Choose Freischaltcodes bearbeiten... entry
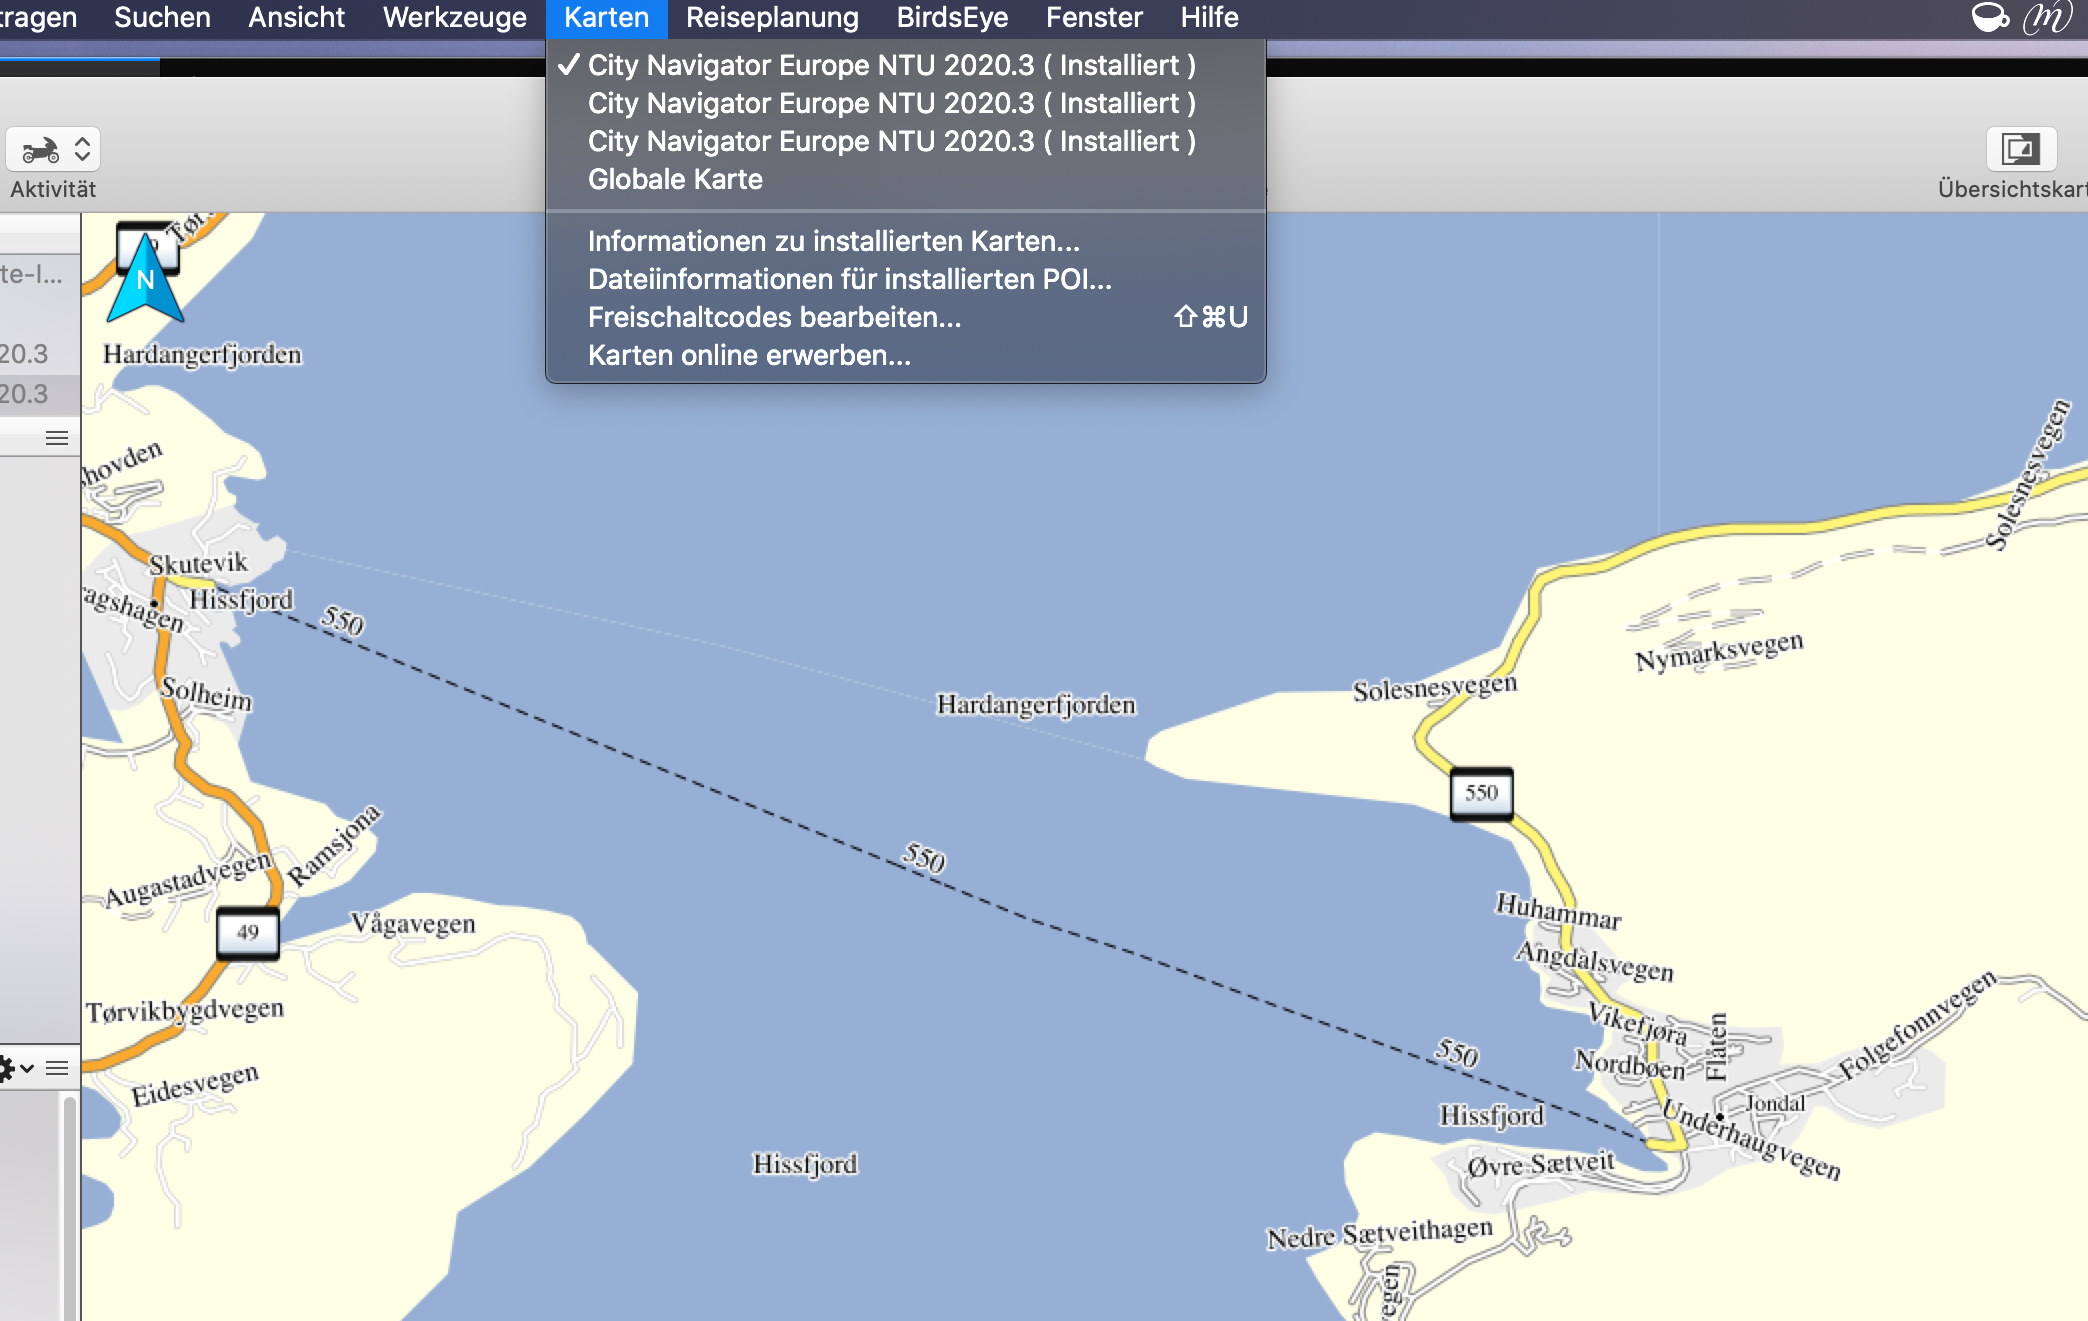This screenshot has width=2088, height=1321. [x=774, y=317]
